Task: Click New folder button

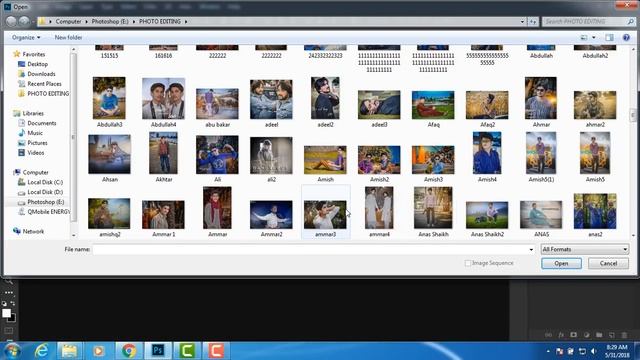Action: pyautogui.click(x=68, y=38)
